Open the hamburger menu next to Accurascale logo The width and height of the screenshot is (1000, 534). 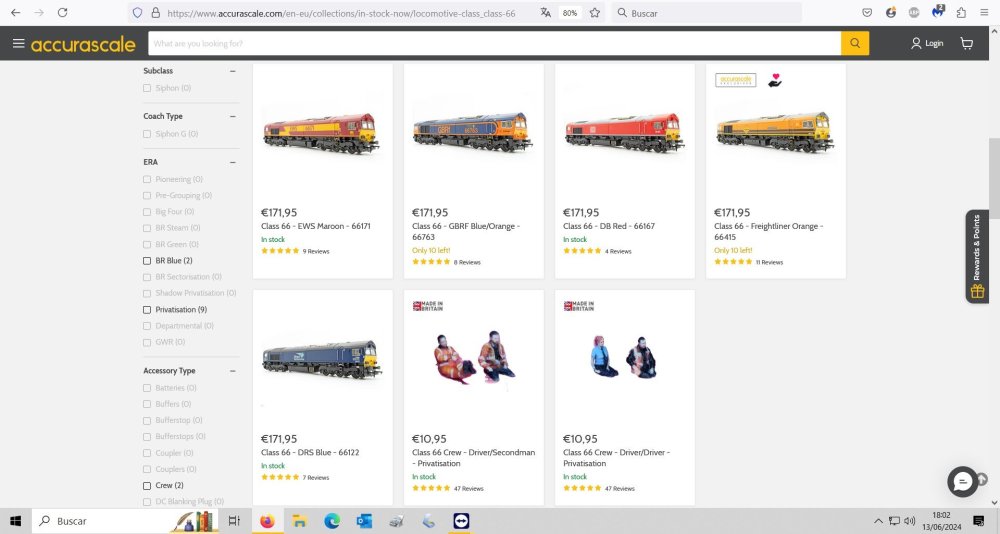(x=18, y=43)
